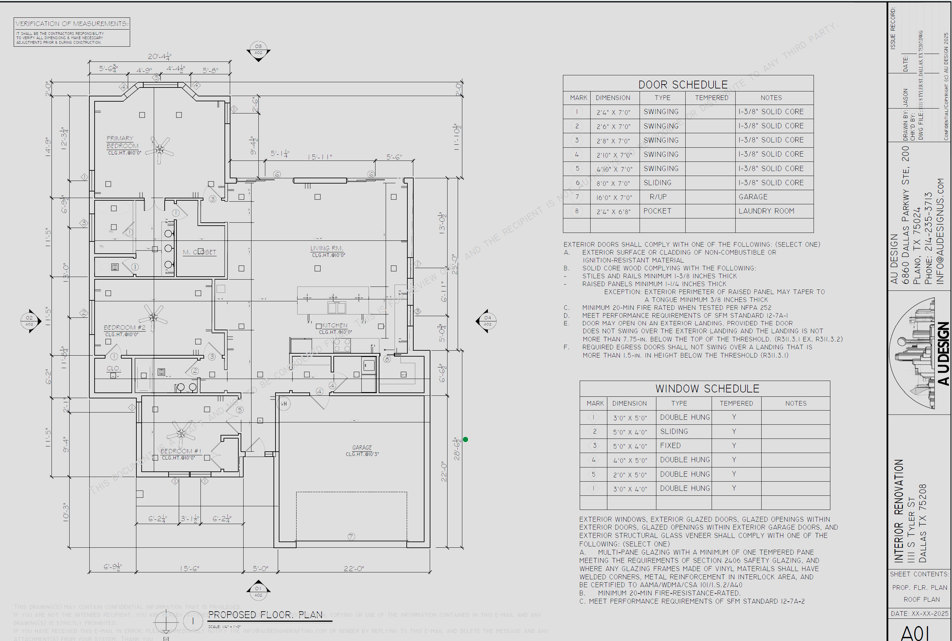Click the top section marker triangle

tap(258, 51)
